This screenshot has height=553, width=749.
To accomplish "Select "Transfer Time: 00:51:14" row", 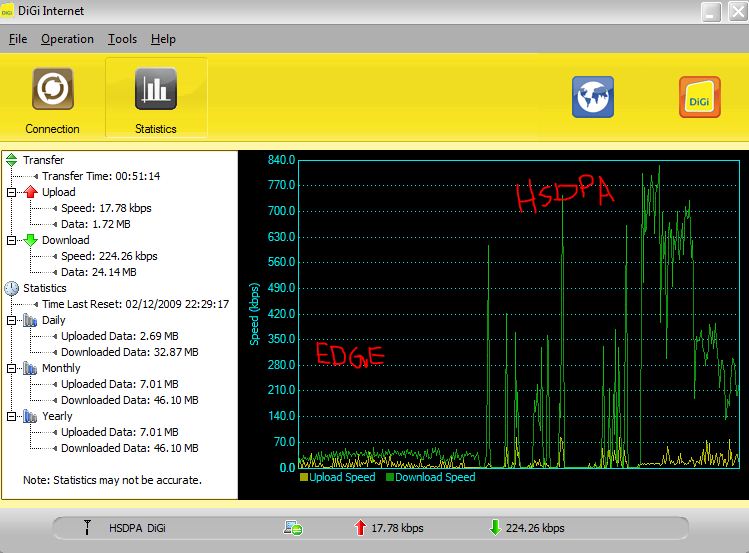I will [101, 176].
